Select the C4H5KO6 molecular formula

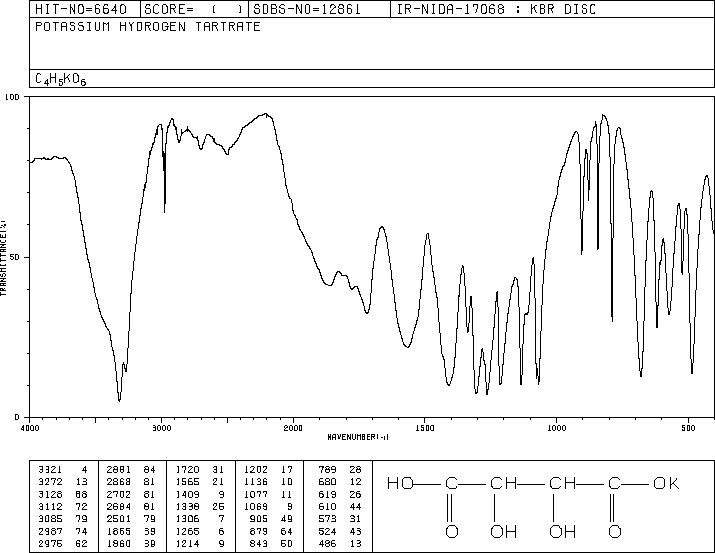tap(61, 79)
